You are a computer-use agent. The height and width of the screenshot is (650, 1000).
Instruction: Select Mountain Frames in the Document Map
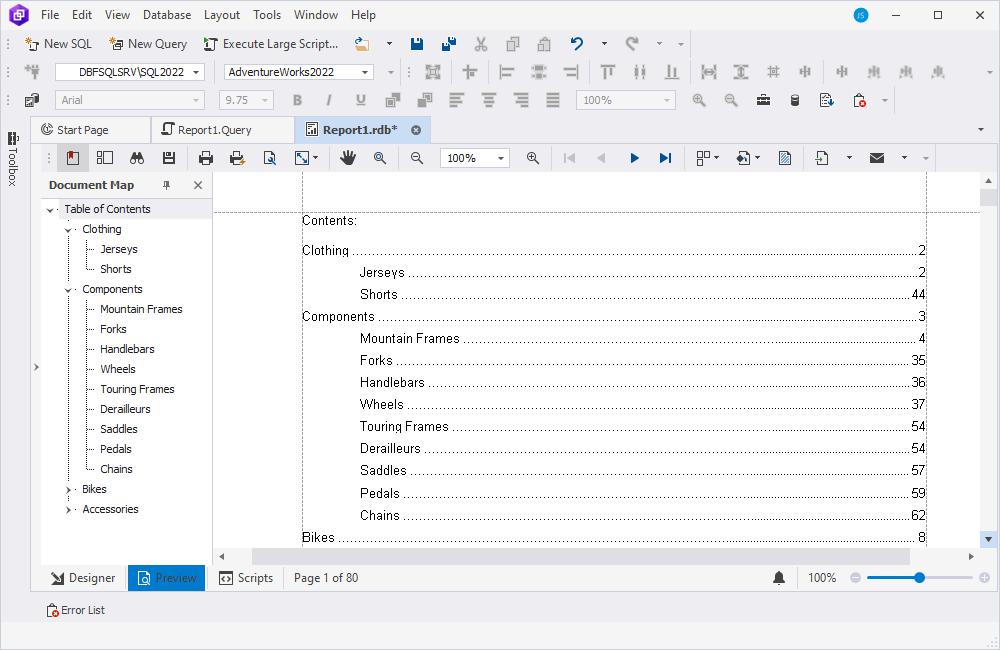(141, 309)
